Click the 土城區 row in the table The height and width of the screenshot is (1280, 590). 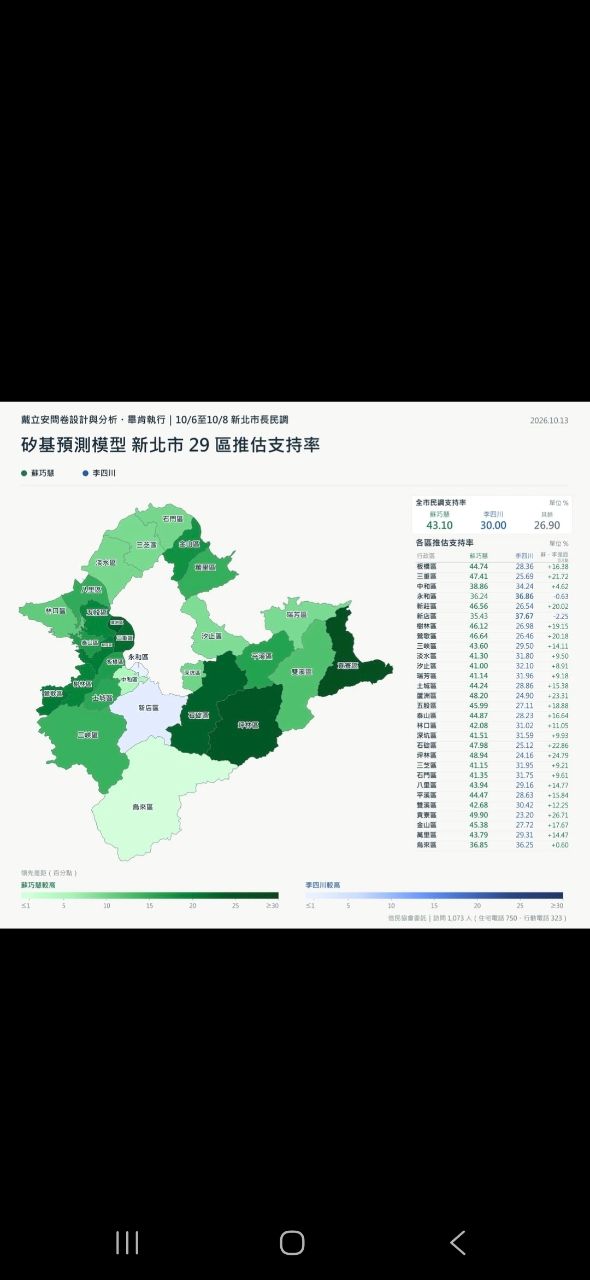(x=492, y=685)
